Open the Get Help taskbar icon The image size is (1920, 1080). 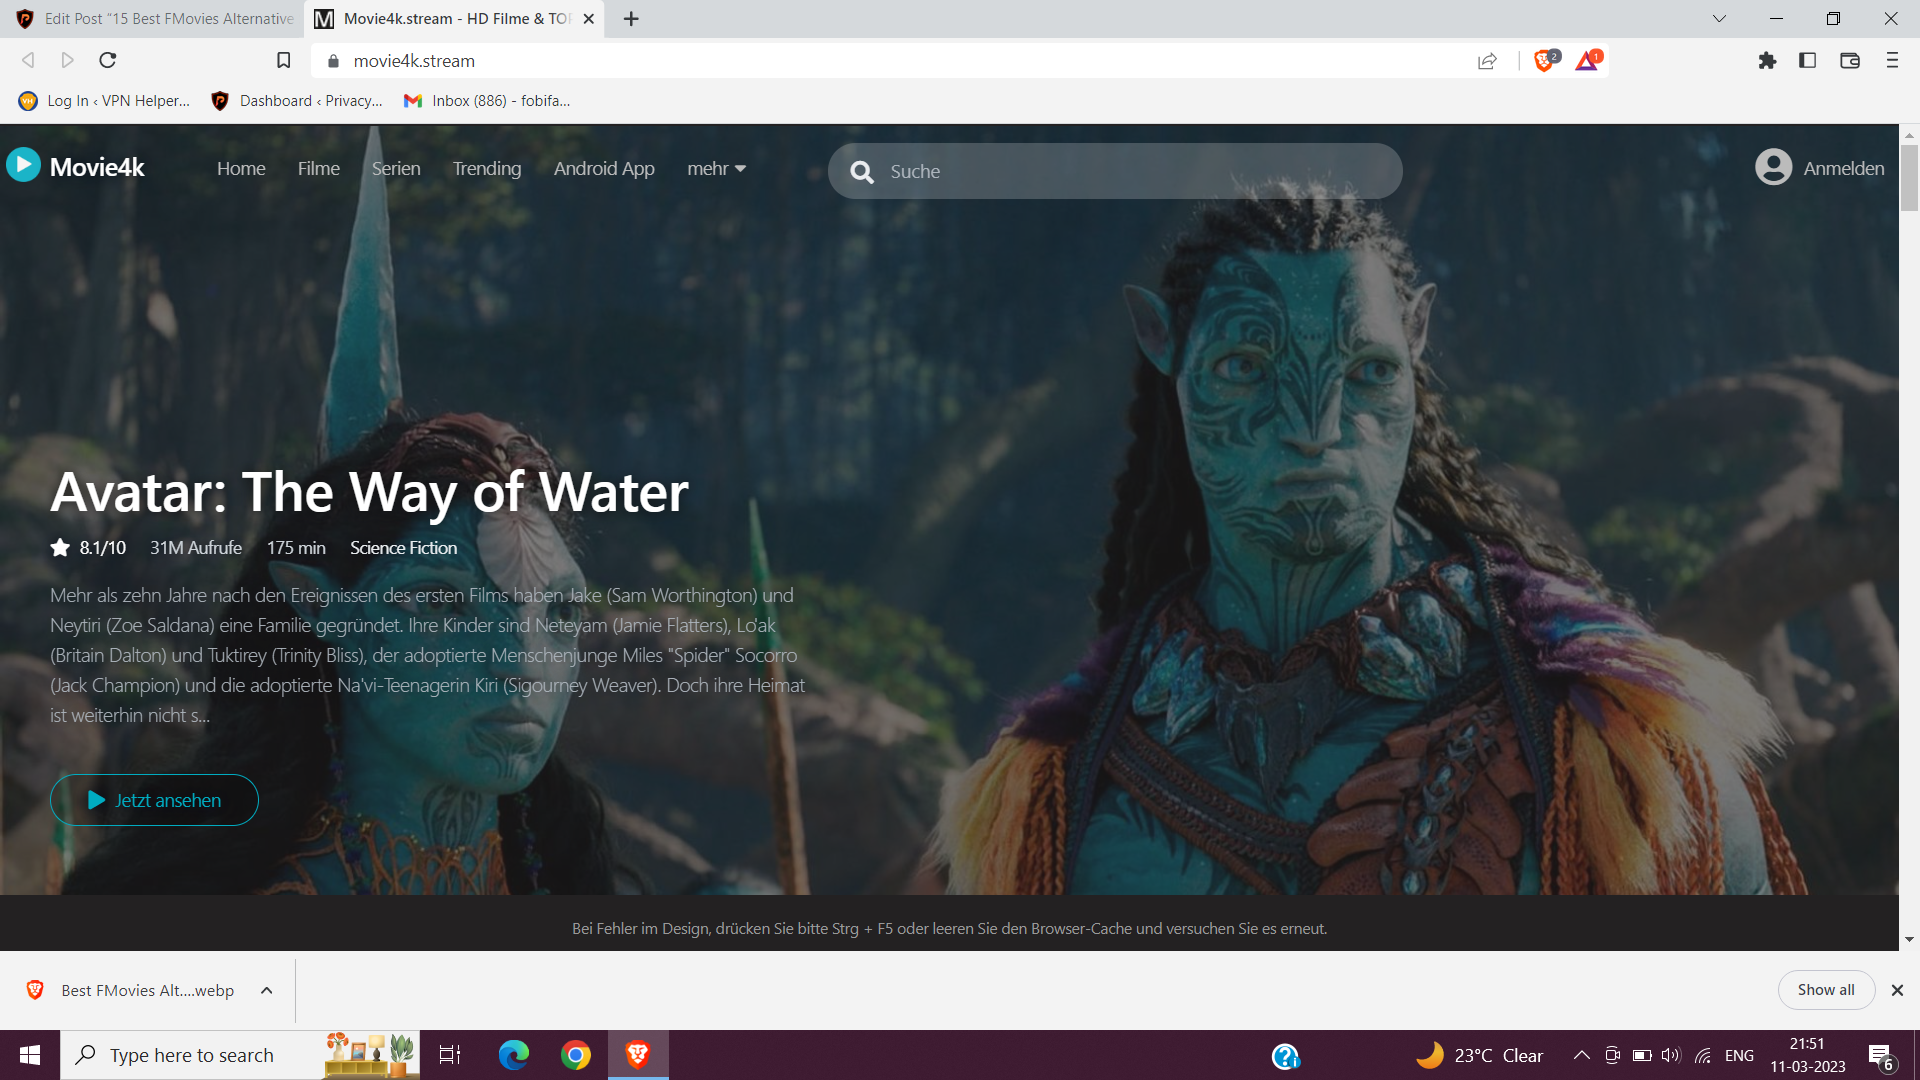coord(1285,1056)
